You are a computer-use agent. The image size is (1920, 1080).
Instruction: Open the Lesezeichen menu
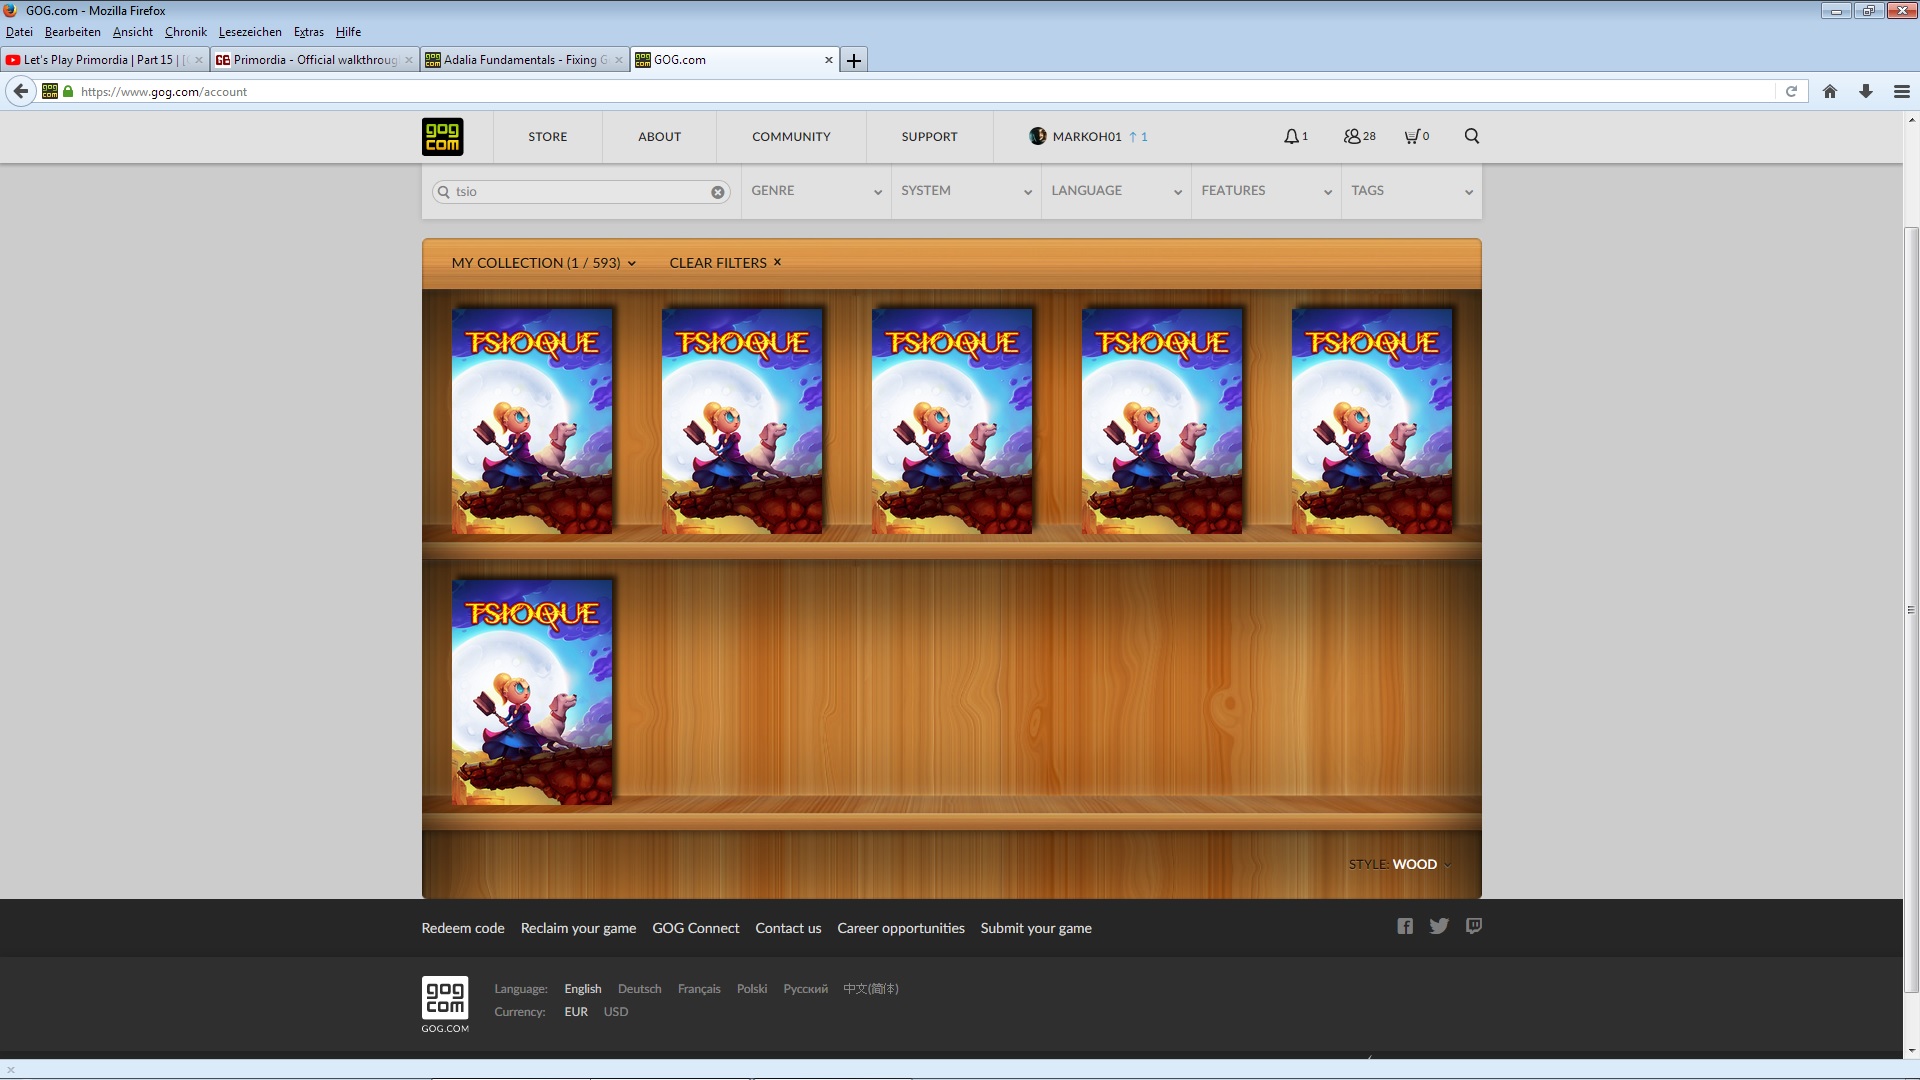tap(250, 32)
